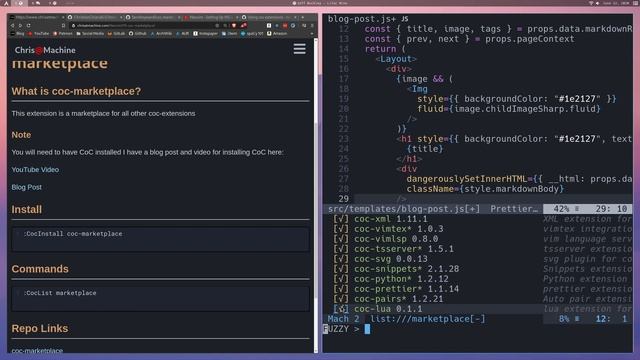This screenshot has width=640, height=360.
Task: Toggle the checkmark for coc-python
Action: coord(341,279)
